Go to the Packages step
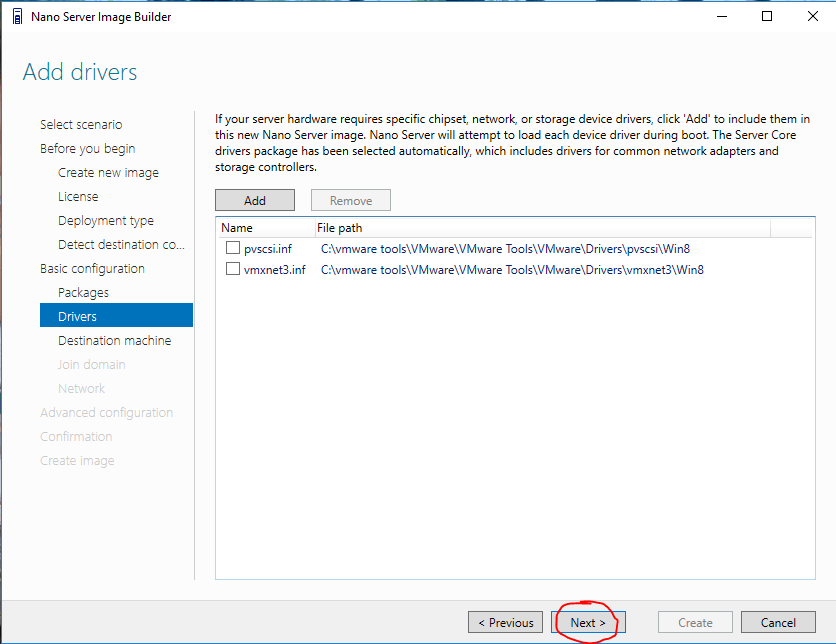 (x=83, y=293)
